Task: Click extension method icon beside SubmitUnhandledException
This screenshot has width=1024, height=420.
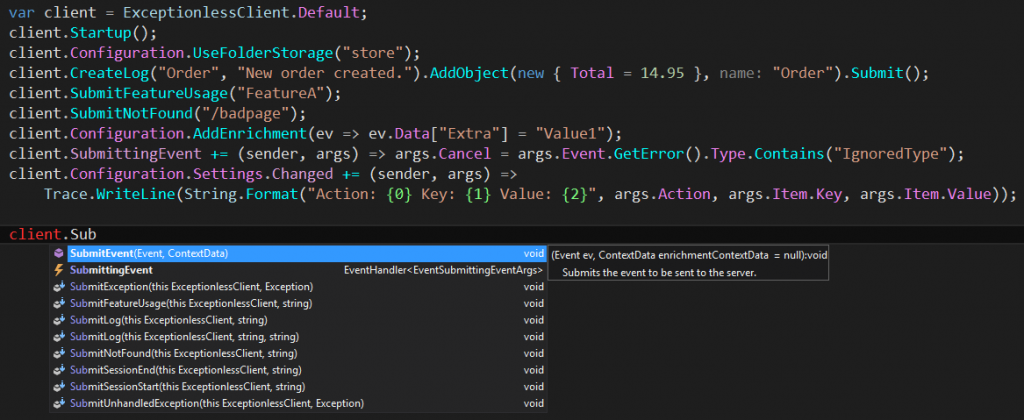Action: point(59,404)
